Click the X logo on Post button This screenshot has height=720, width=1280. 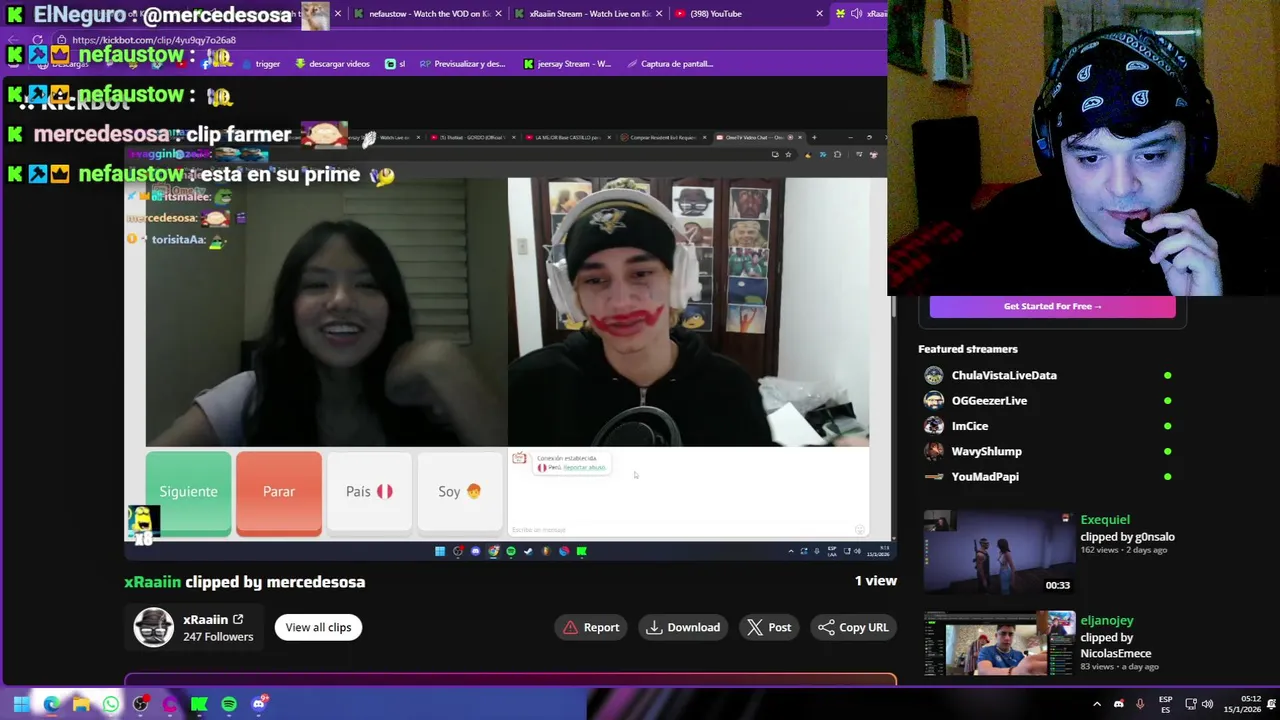point(755,627)
